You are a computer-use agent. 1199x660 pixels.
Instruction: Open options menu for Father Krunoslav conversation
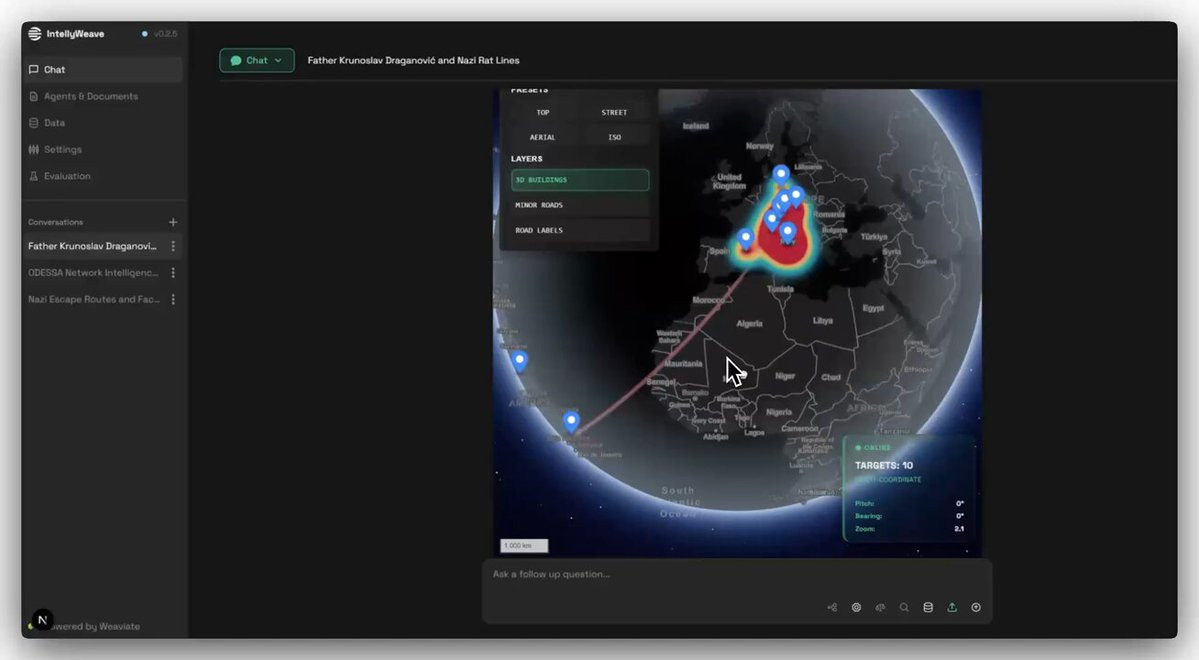pos(173,246)
